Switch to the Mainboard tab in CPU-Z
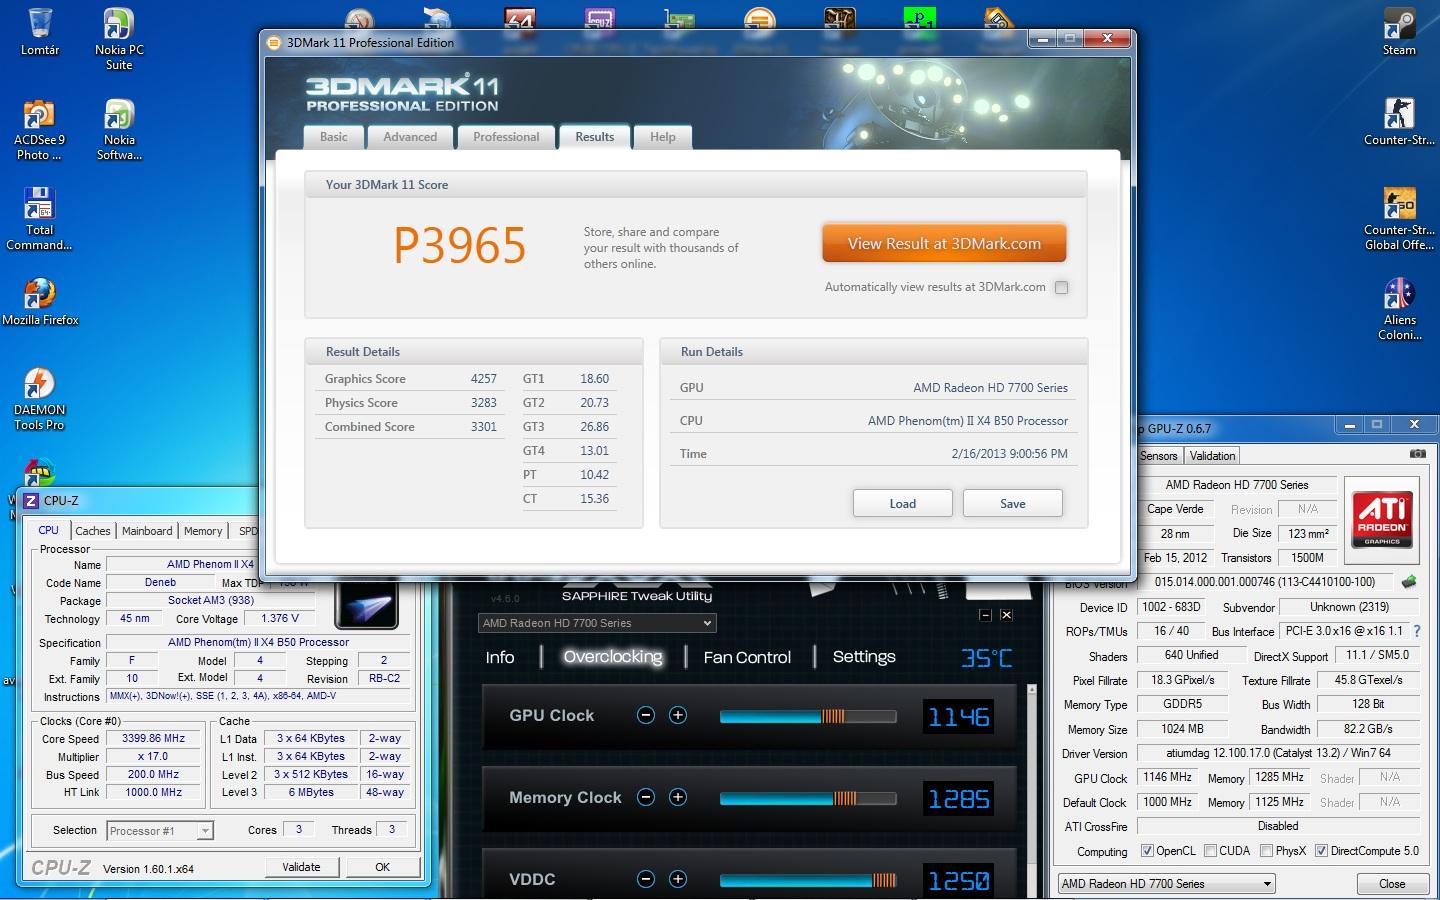The height and width of the screenshot is (900, 1440). click(x=147, y=531)
